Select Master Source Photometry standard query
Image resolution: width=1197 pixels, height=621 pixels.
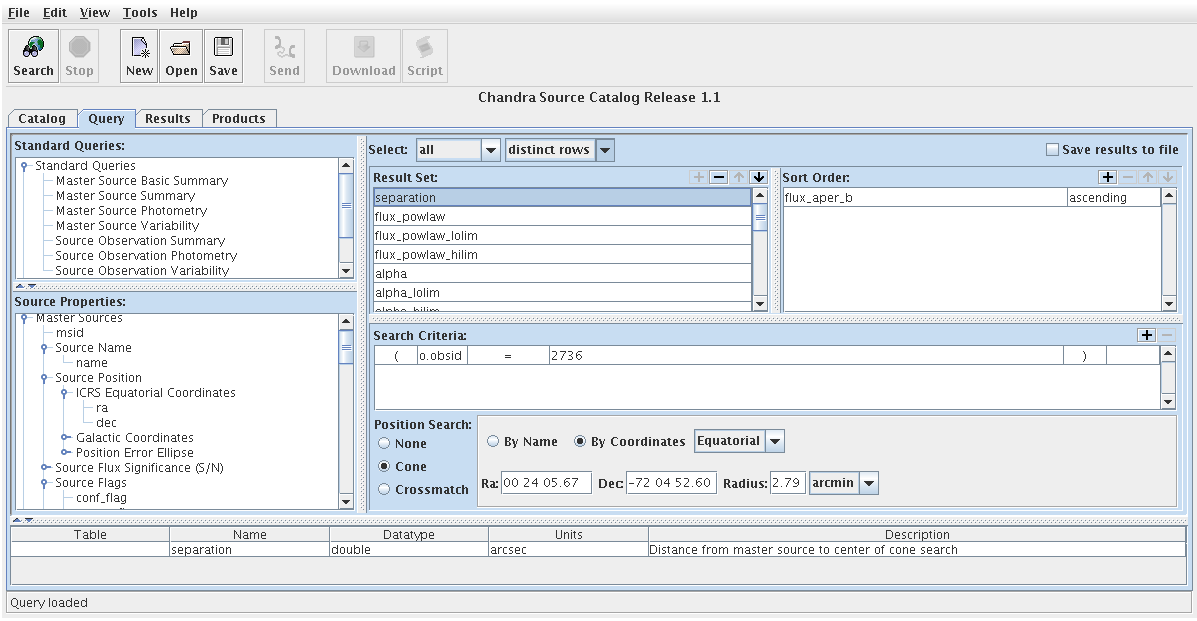point(131,211)
